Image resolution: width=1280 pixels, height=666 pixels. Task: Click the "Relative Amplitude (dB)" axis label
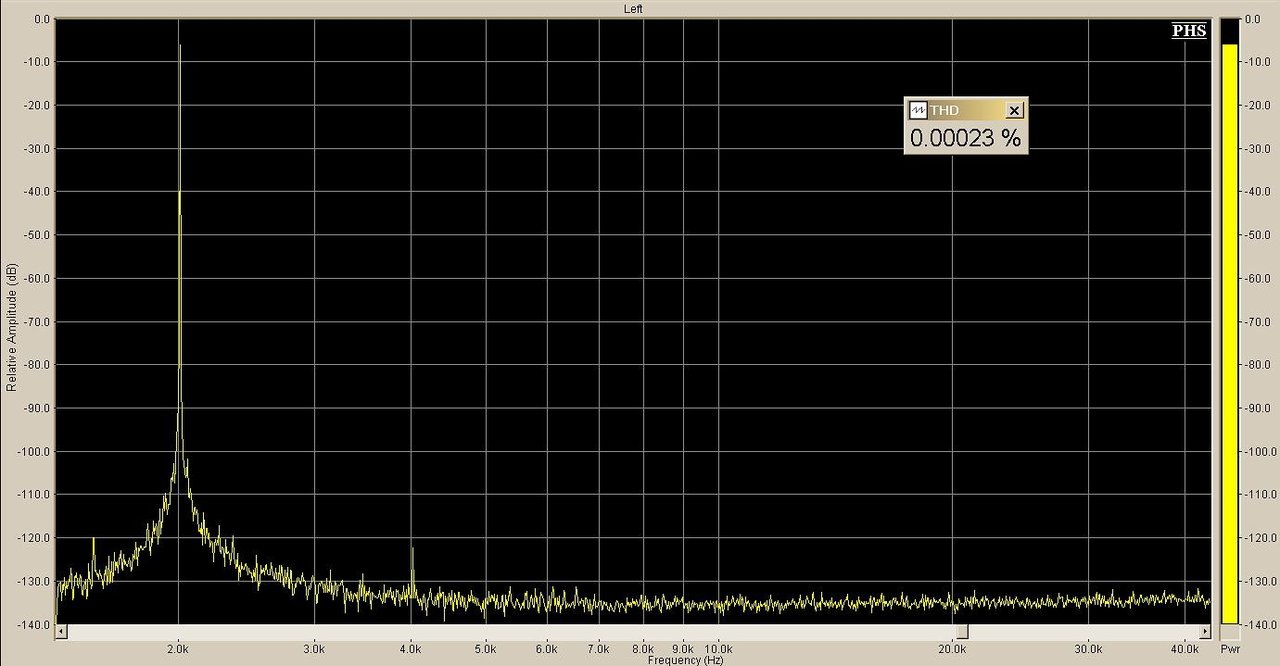click(11, 327)
